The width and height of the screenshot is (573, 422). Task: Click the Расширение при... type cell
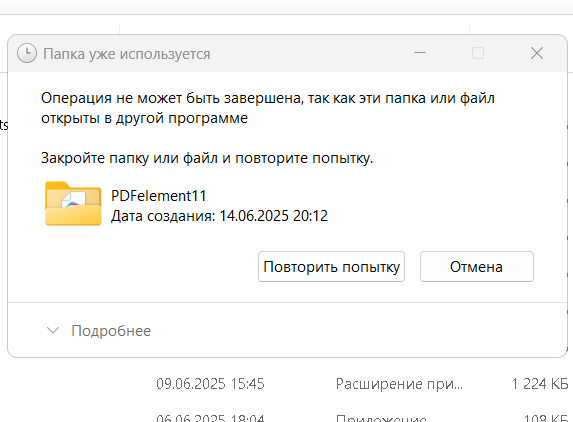click(399, 384)
